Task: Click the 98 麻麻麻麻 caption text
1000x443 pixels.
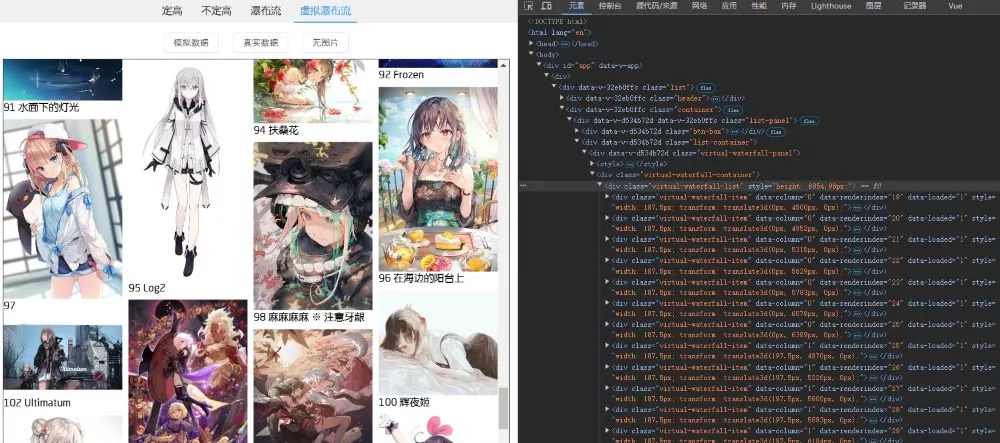Action: [x=309, y=317]
